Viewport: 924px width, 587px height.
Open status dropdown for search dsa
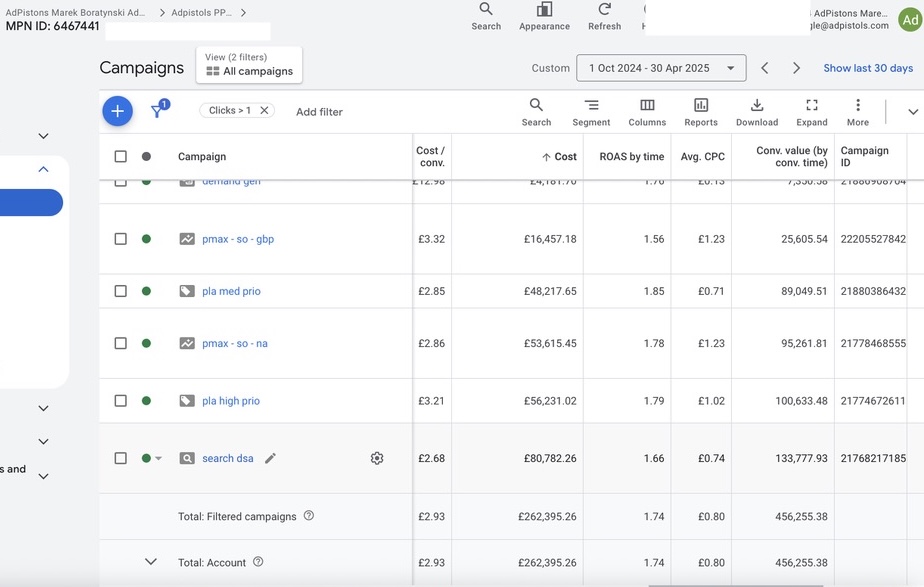[158, 458]
